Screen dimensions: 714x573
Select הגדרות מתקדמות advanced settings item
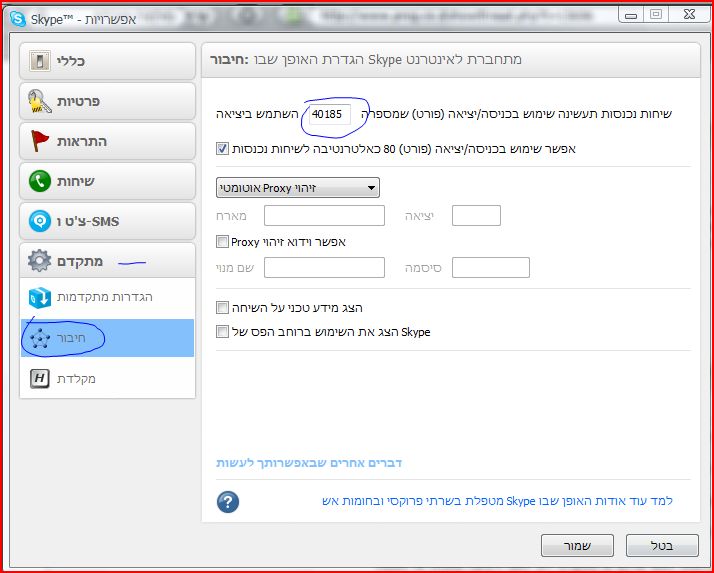107,298
